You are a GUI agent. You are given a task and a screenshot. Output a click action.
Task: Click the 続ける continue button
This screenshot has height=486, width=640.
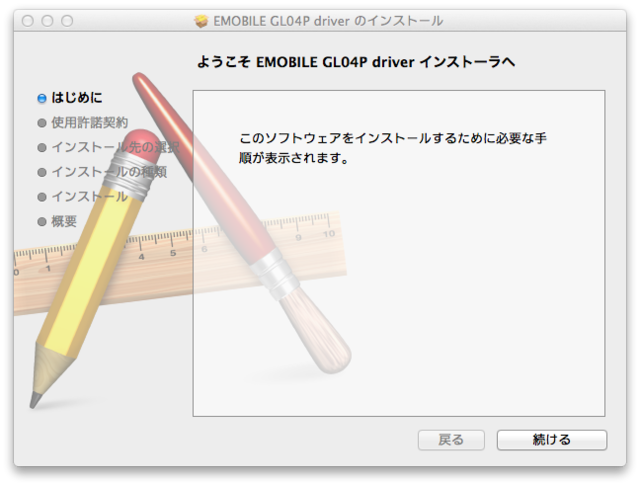point(551,440)
